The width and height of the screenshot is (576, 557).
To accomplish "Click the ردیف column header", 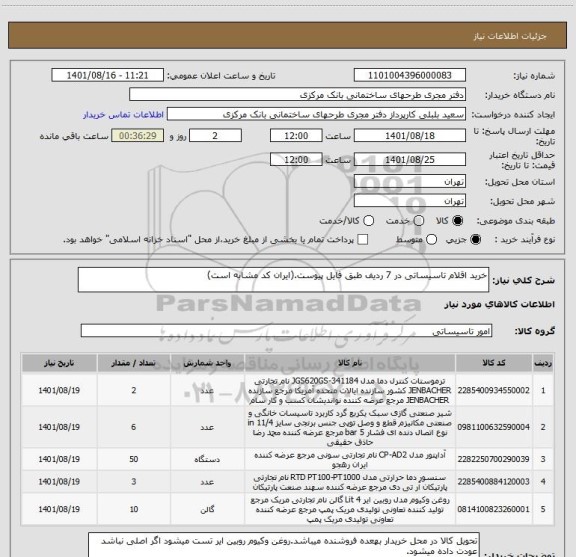I will click(543, 363).
